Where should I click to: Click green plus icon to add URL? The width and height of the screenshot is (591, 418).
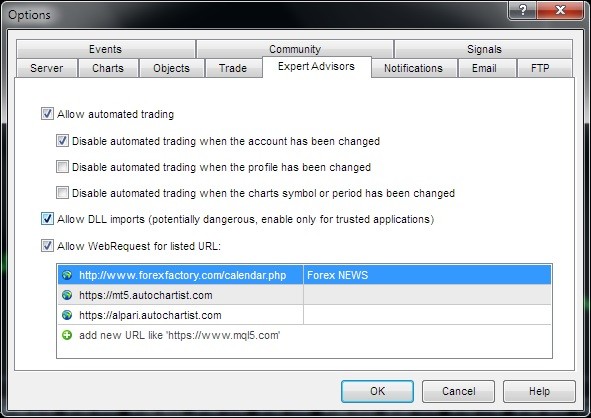(67, 335)
